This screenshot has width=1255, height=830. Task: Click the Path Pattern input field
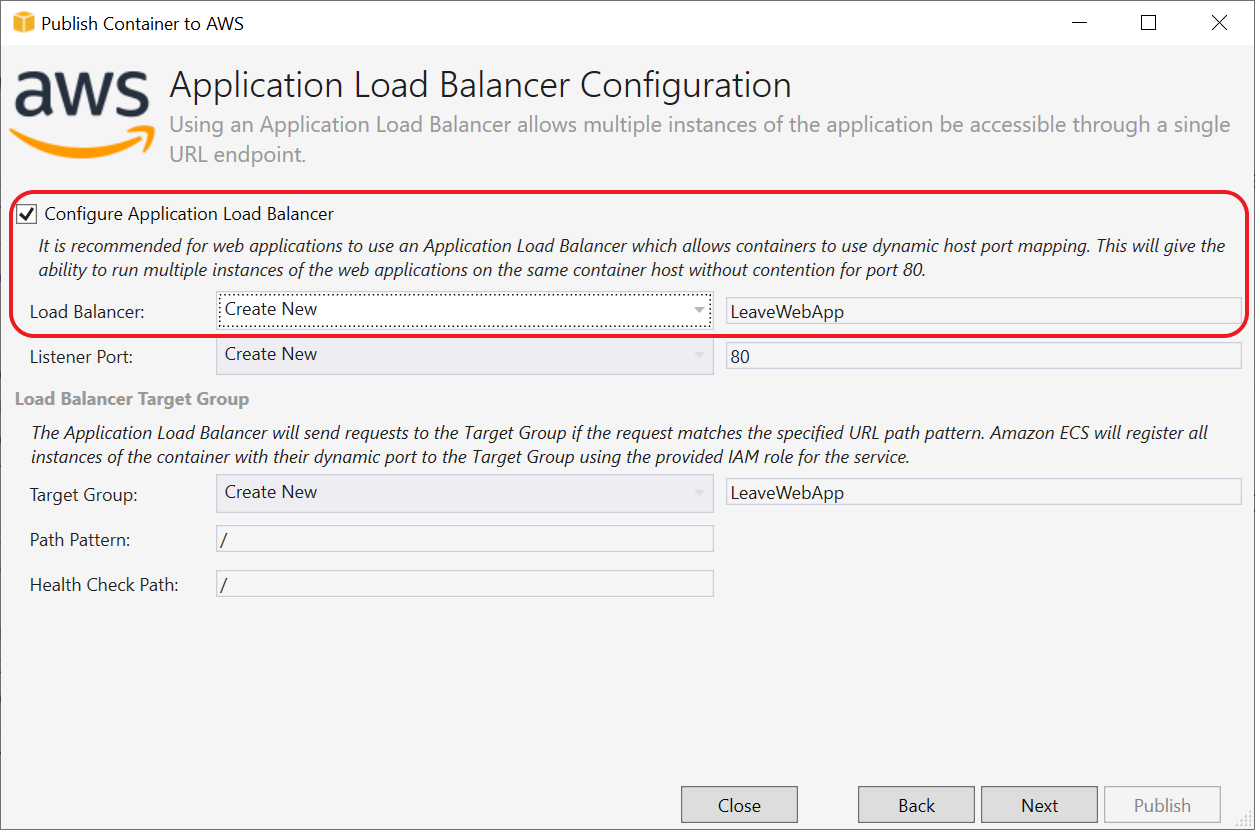[x=465, y=539]
